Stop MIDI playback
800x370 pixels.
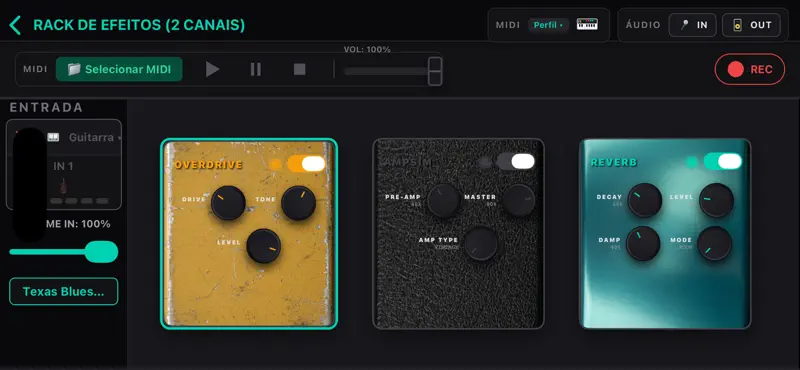[x=299, y=69]
